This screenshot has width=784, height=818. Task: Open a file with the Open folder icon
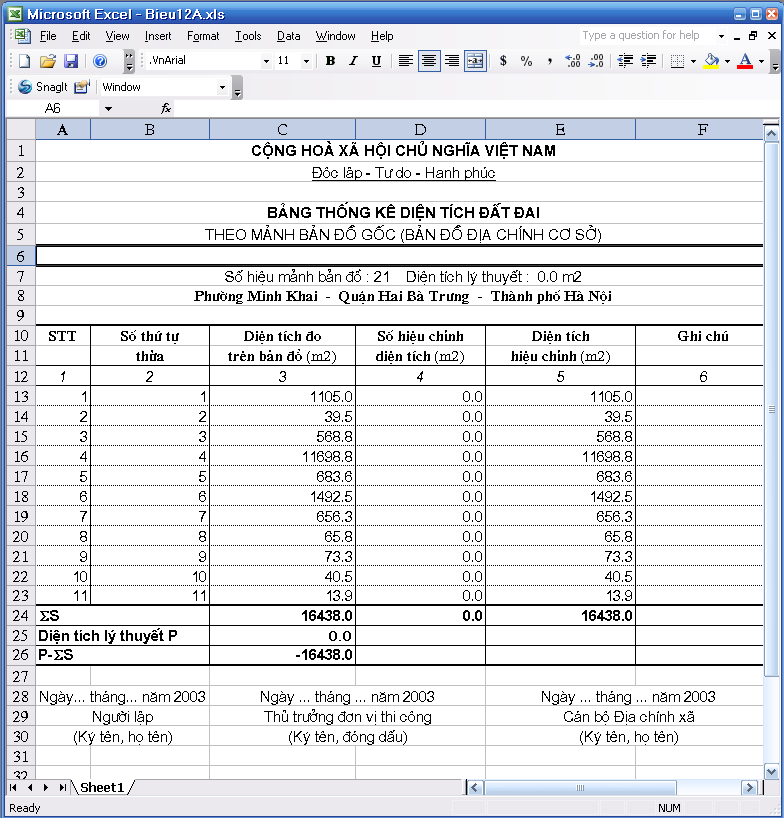tap(48, 61)
